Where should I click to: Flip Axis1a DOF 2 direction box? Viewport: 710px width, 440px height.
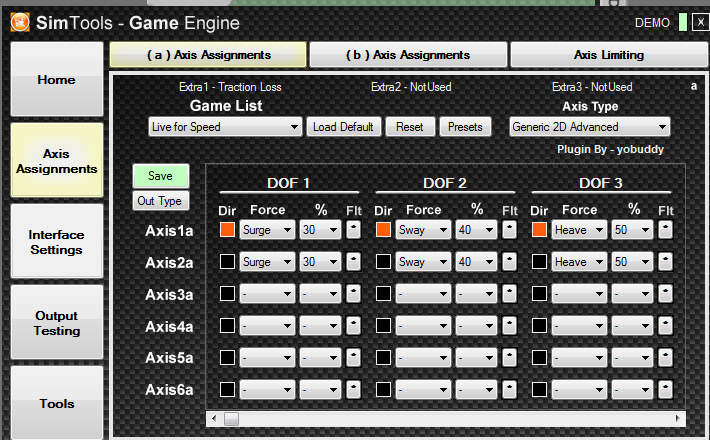(x=384, y=230)
